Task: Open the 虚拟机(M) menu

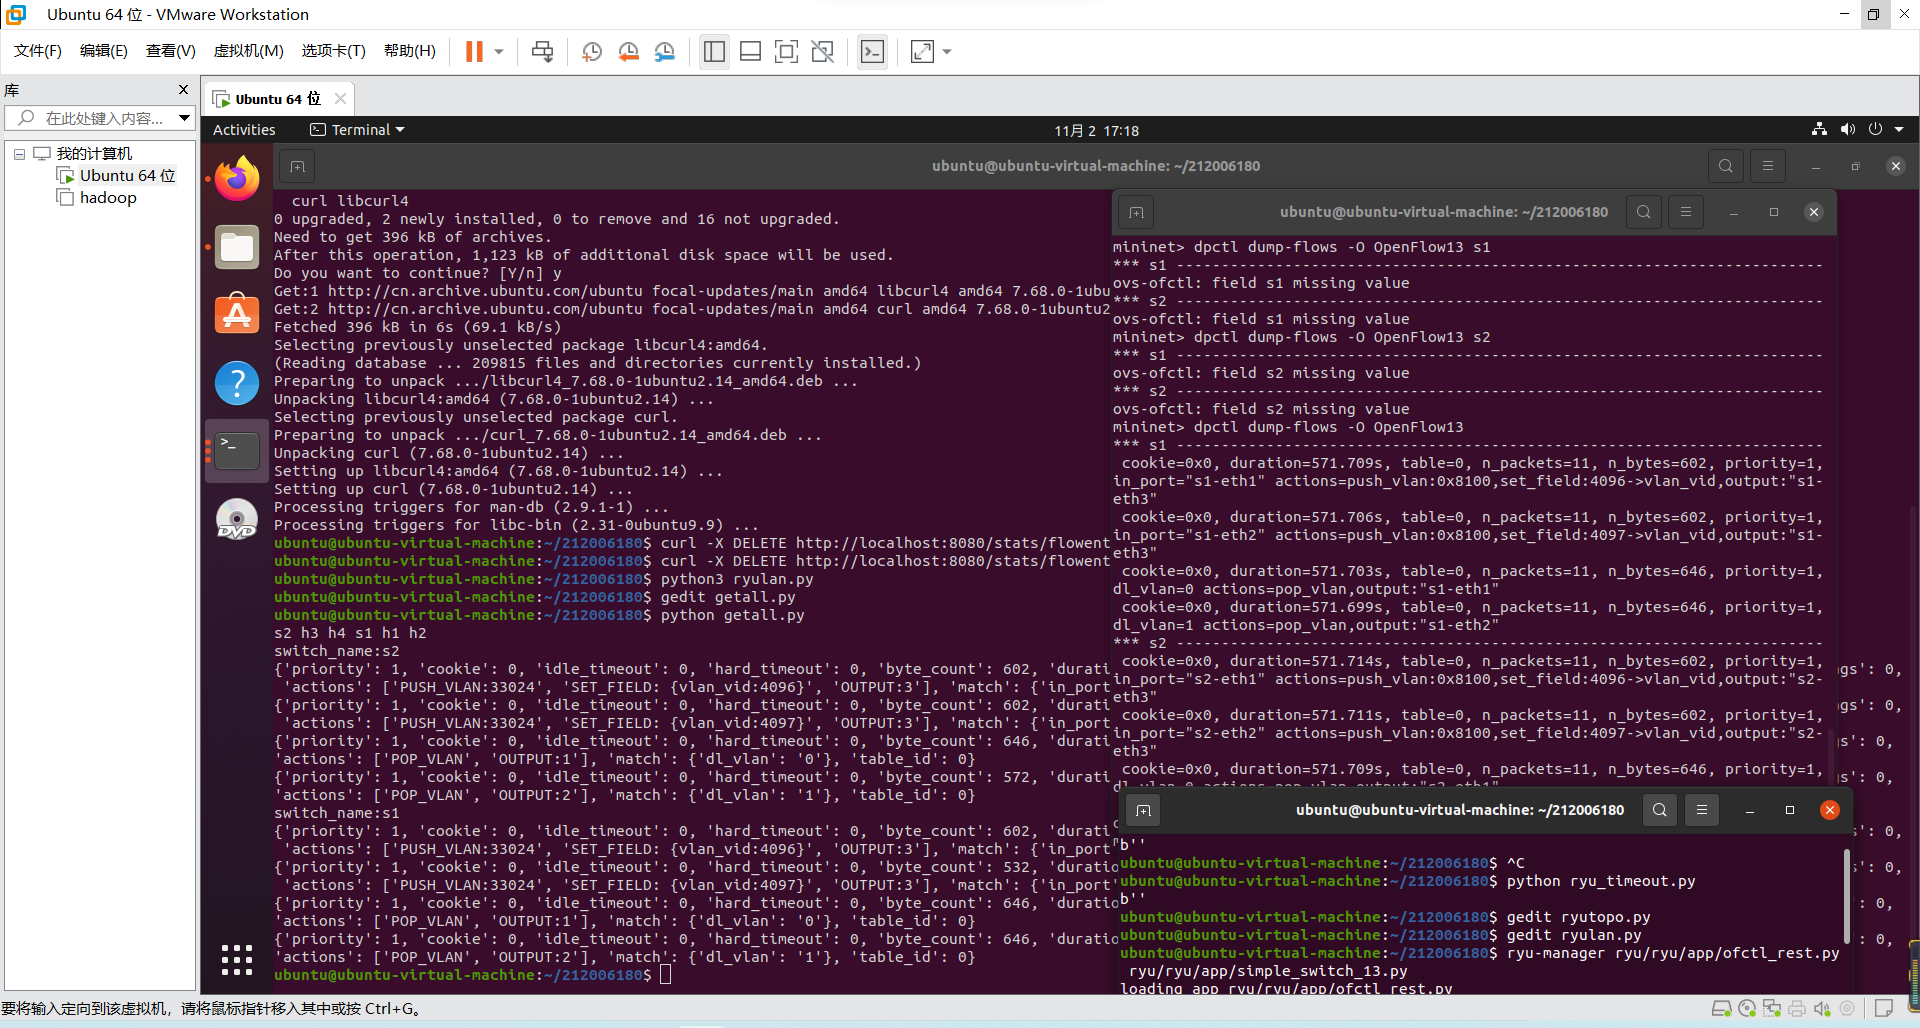Action: point(248,51)
